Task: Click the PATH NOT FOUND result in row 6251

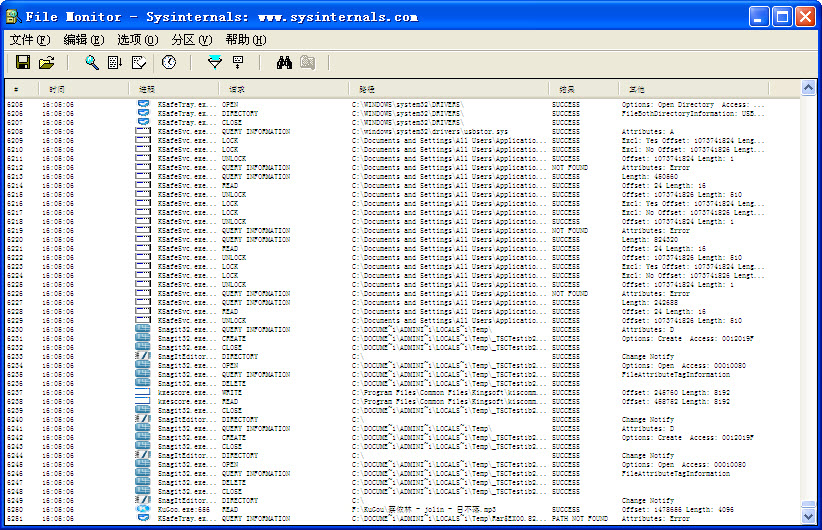Action: click(579, 518)
